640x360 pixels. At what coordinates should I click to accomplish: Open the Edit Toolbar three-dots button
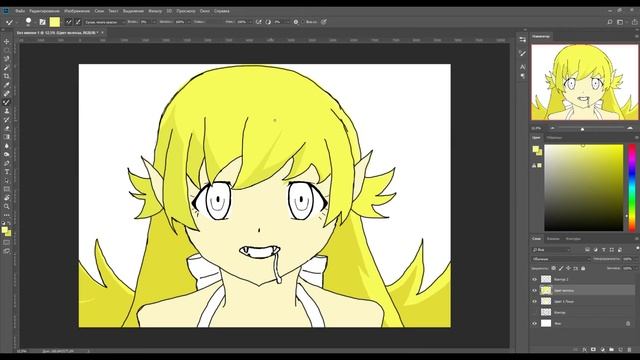[x=7, y=215]
